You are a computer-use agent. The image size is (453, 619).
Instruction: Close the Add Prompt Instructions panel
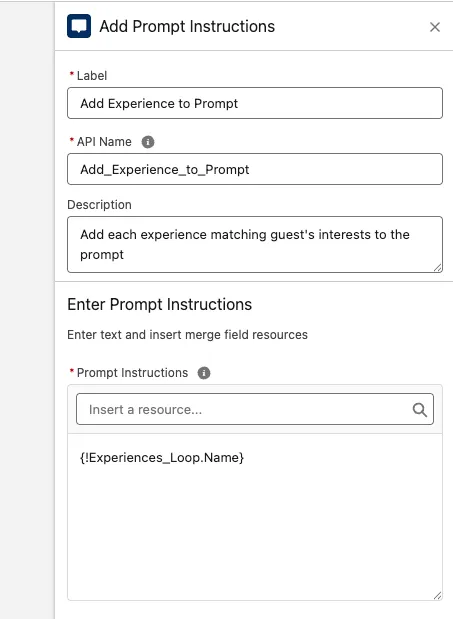(x=434, y=27)
